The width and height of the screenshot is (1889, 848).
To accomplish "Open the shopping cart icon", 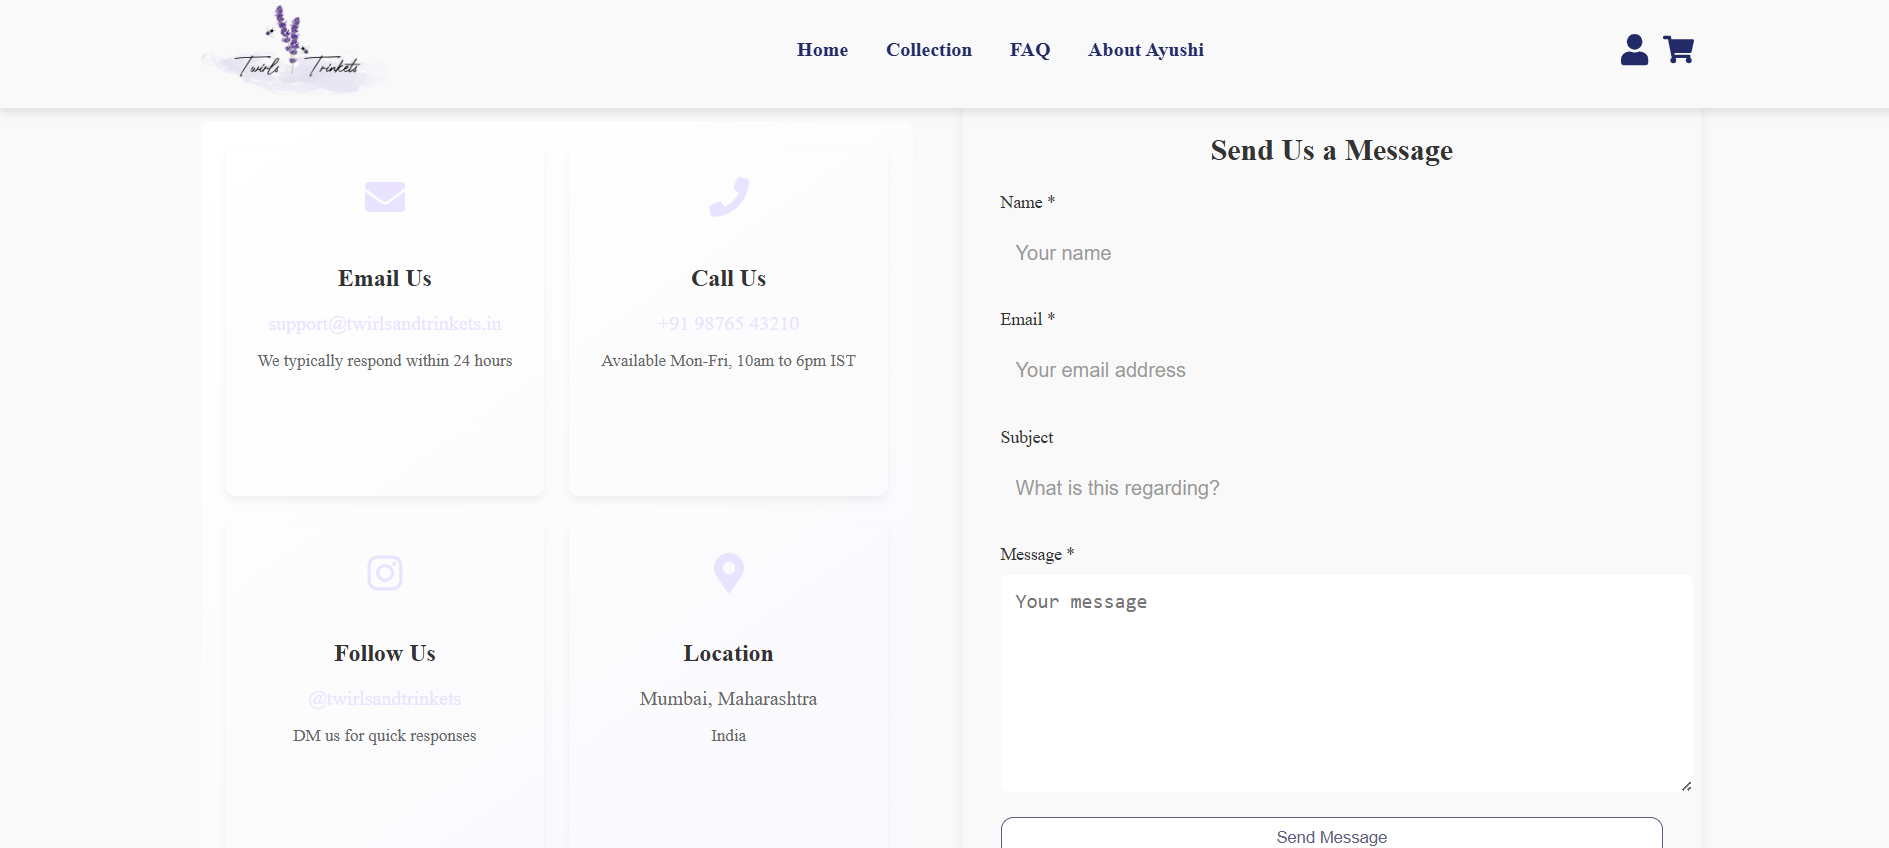I will 1678,50.
